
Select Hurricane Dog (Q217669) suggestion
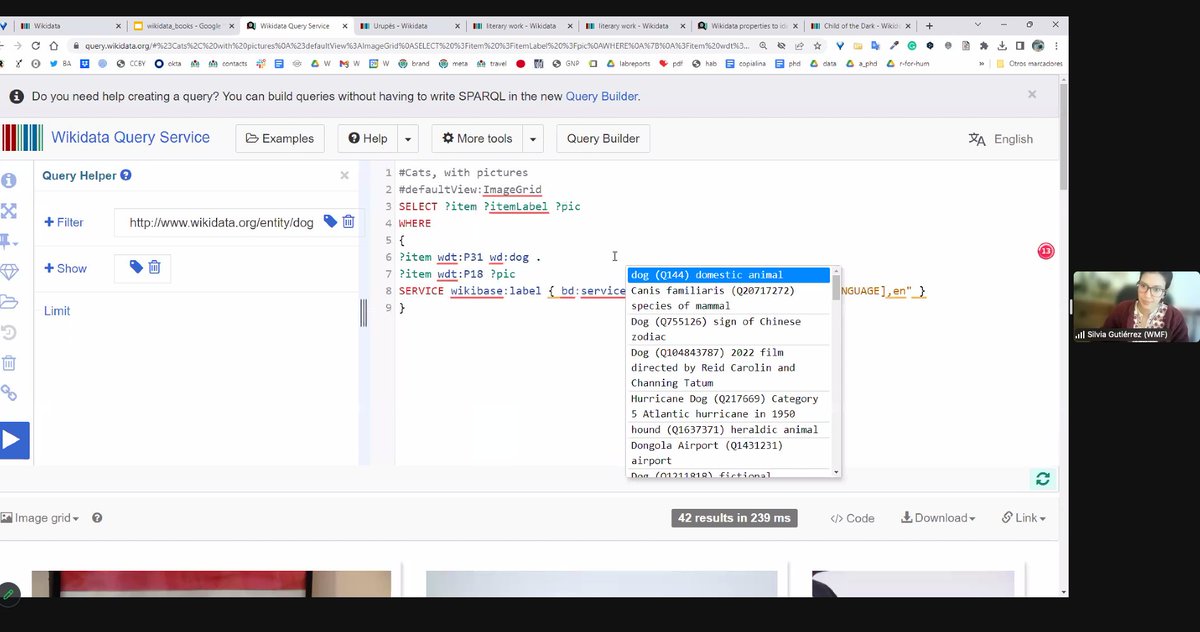pos(729,406)
